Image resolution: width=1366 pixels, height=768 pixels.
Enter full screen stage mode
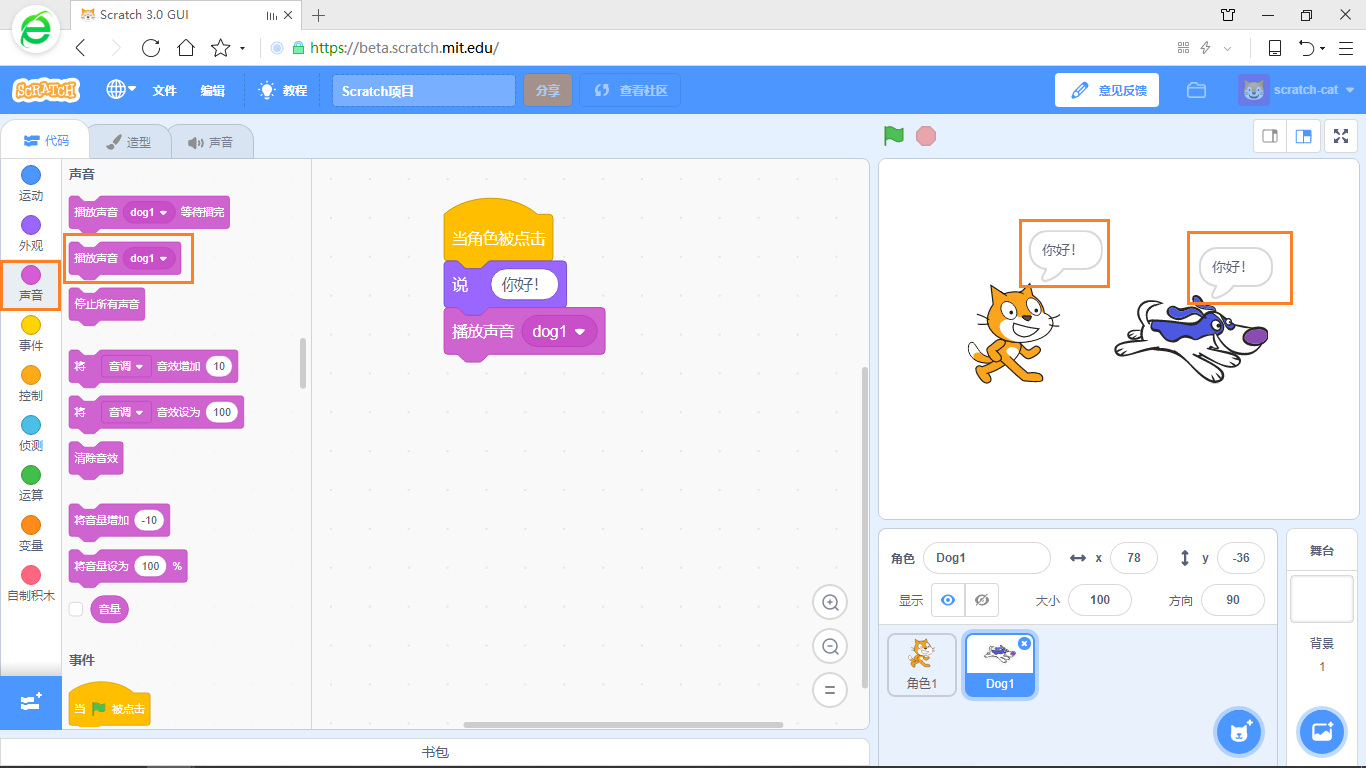[1341, 136]
